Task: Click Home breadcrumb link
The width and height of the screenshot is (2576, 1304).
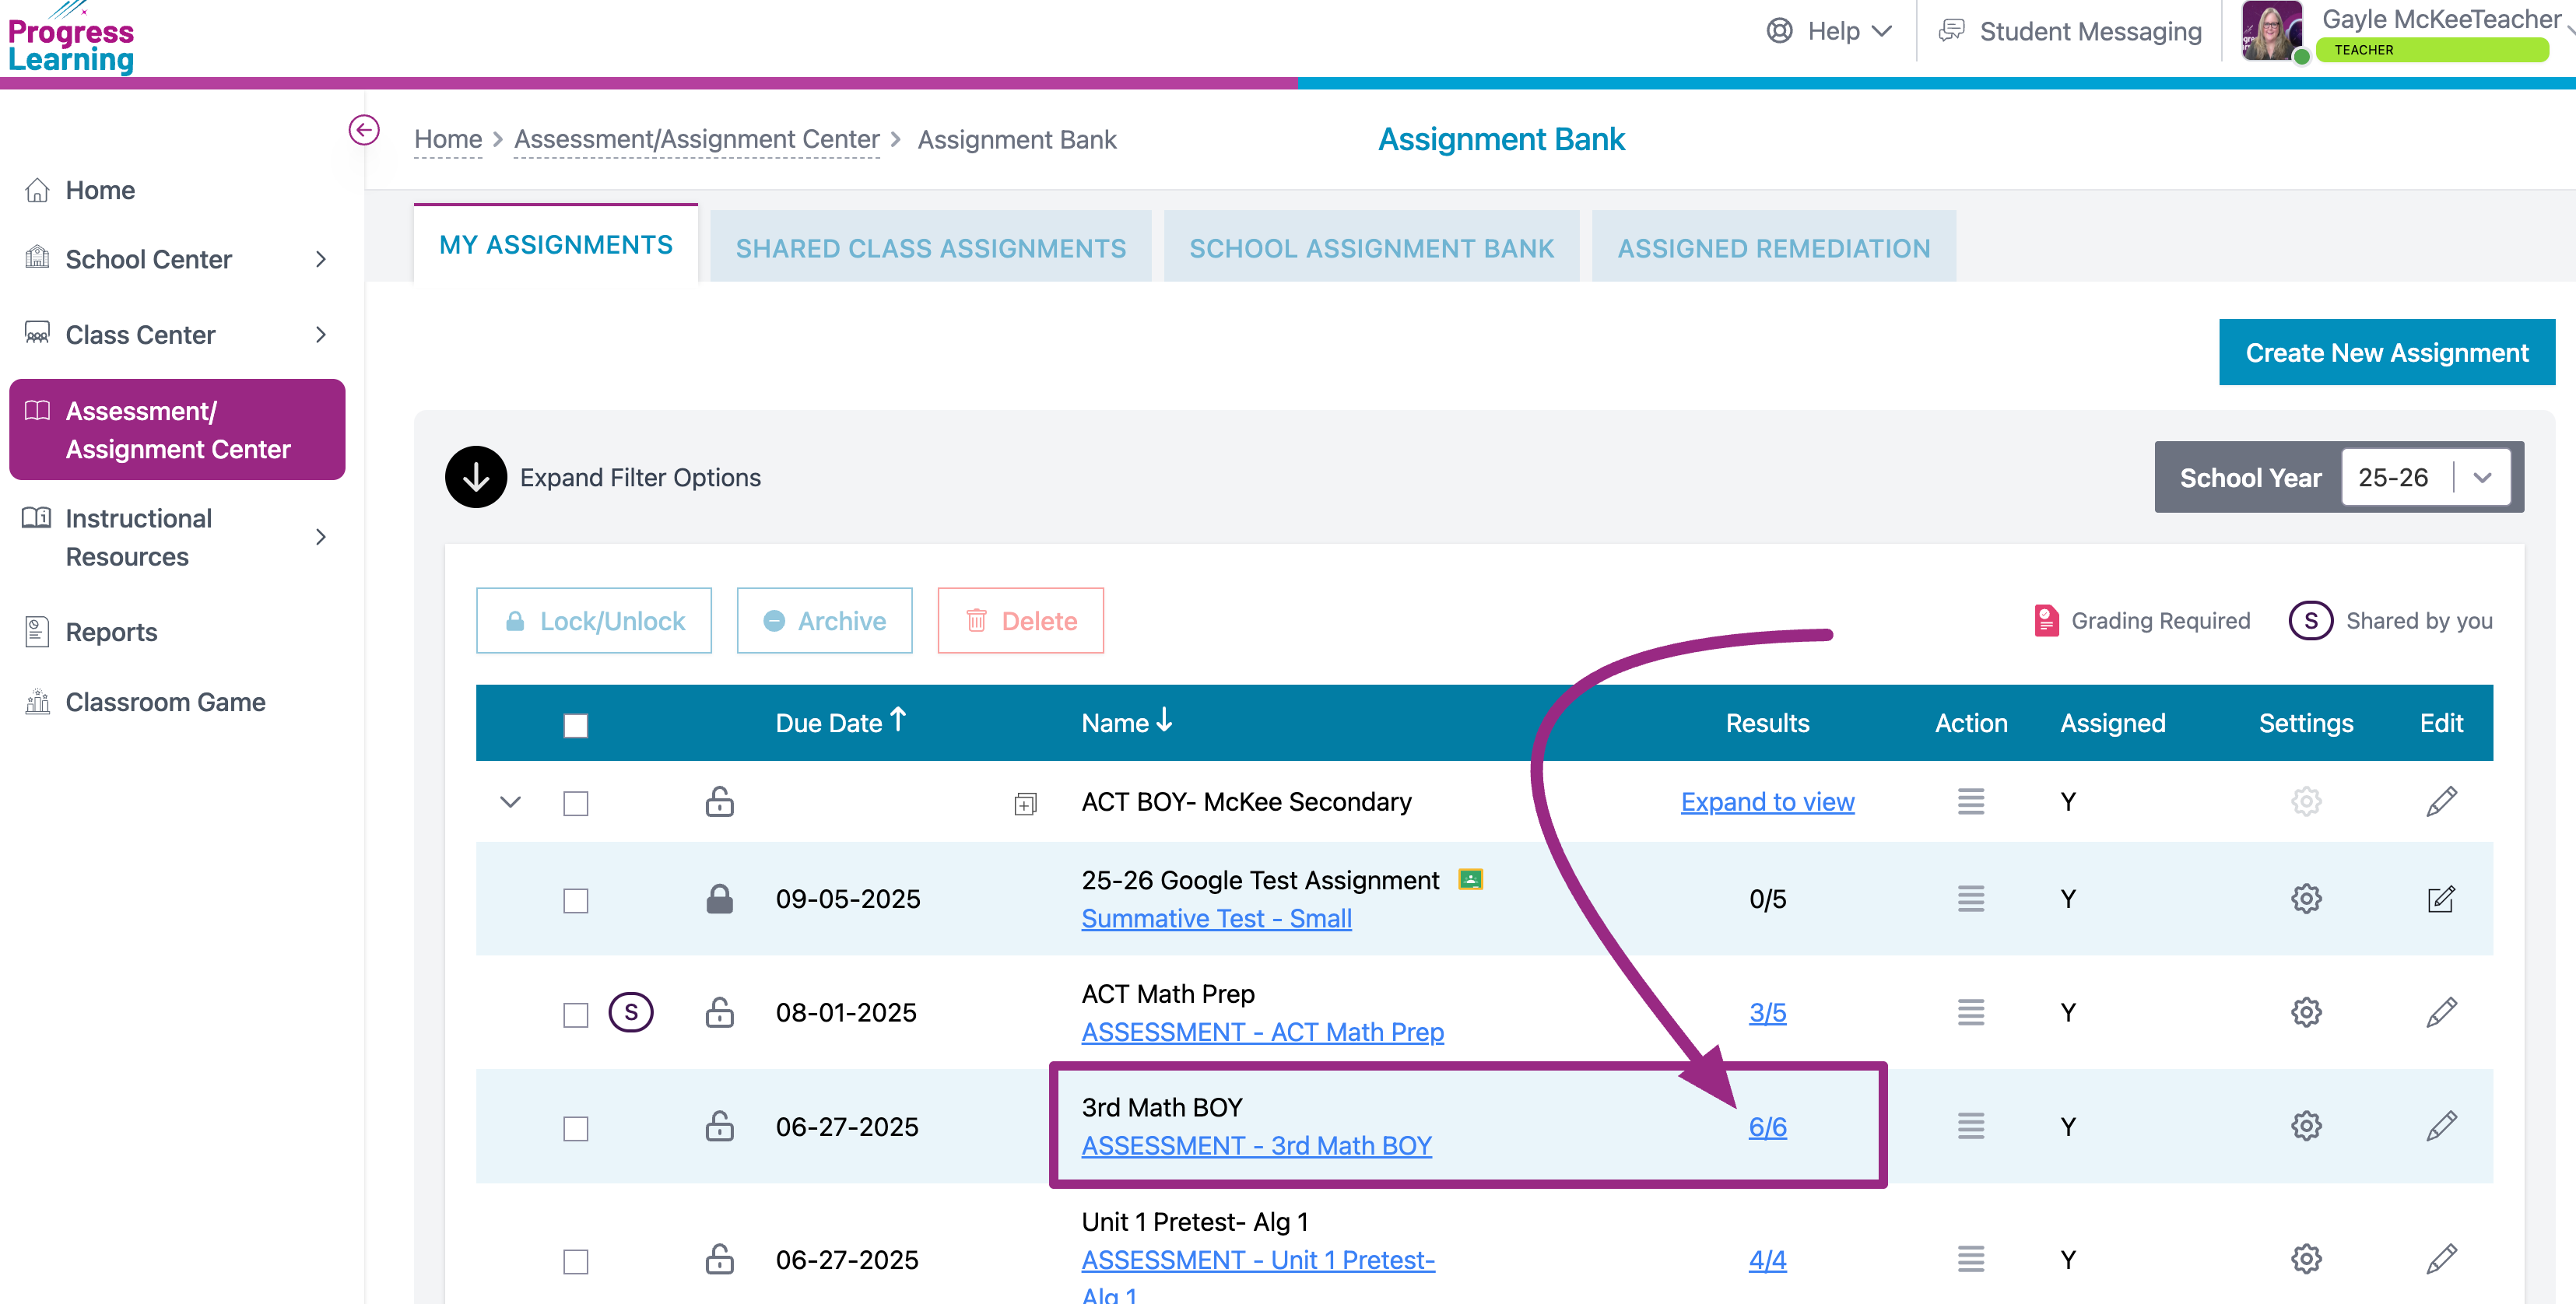Action: (448, 139)
